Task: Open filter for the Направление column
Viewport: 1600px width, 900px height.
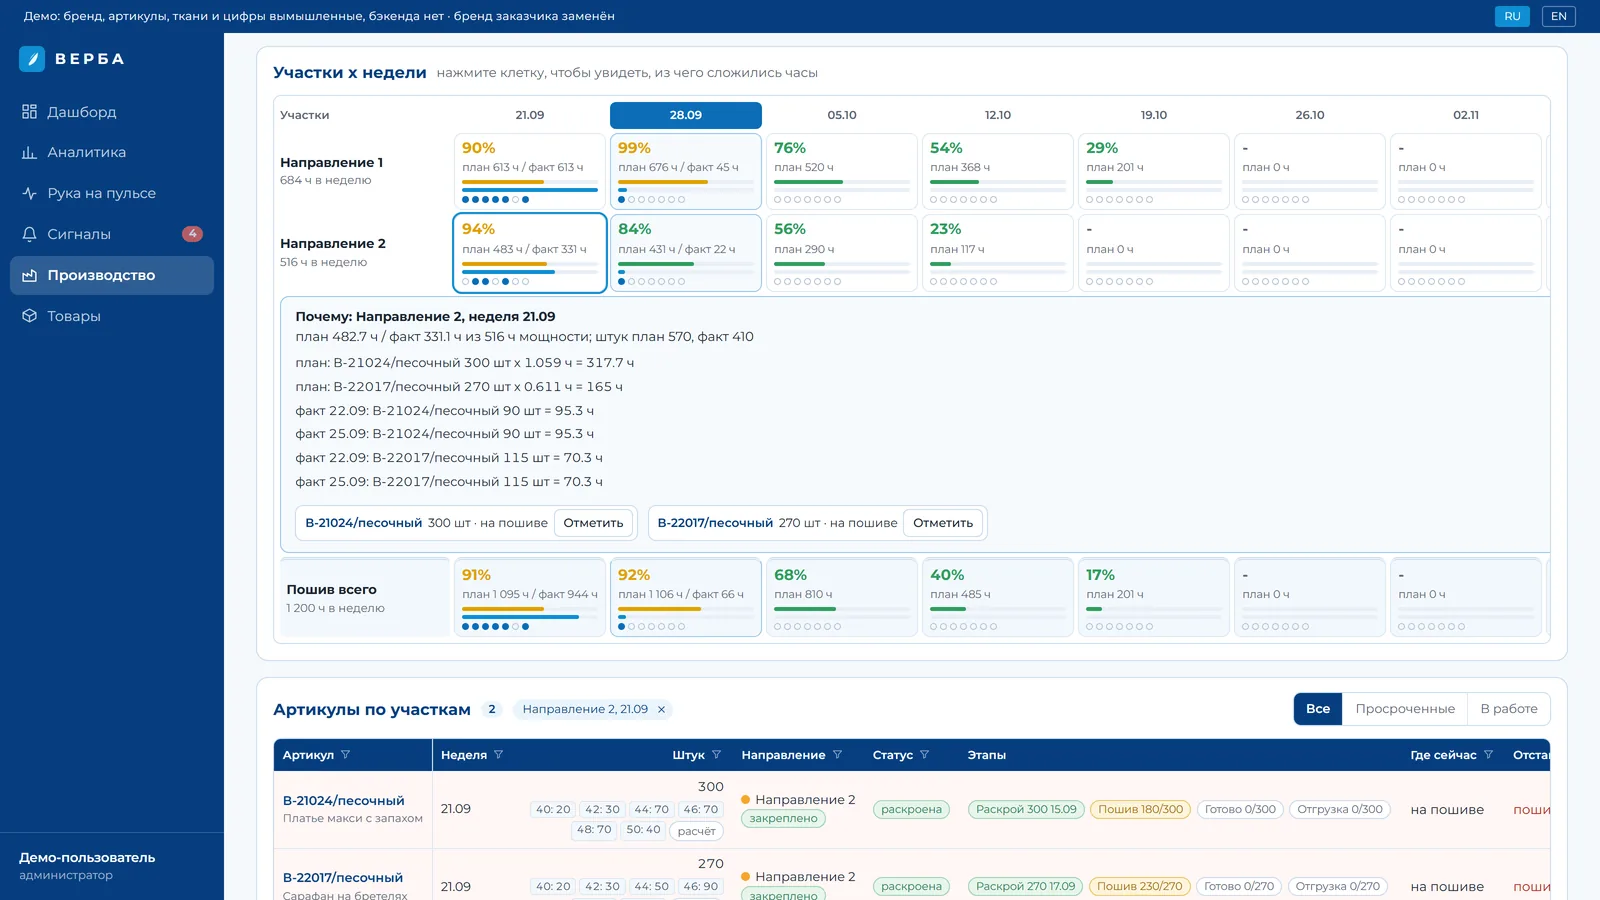Action: (x=837, y=755)
